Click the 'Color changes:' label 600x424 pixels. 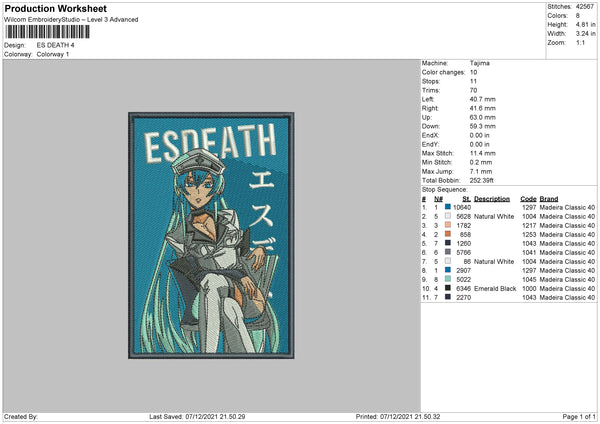tap(443, 72)
